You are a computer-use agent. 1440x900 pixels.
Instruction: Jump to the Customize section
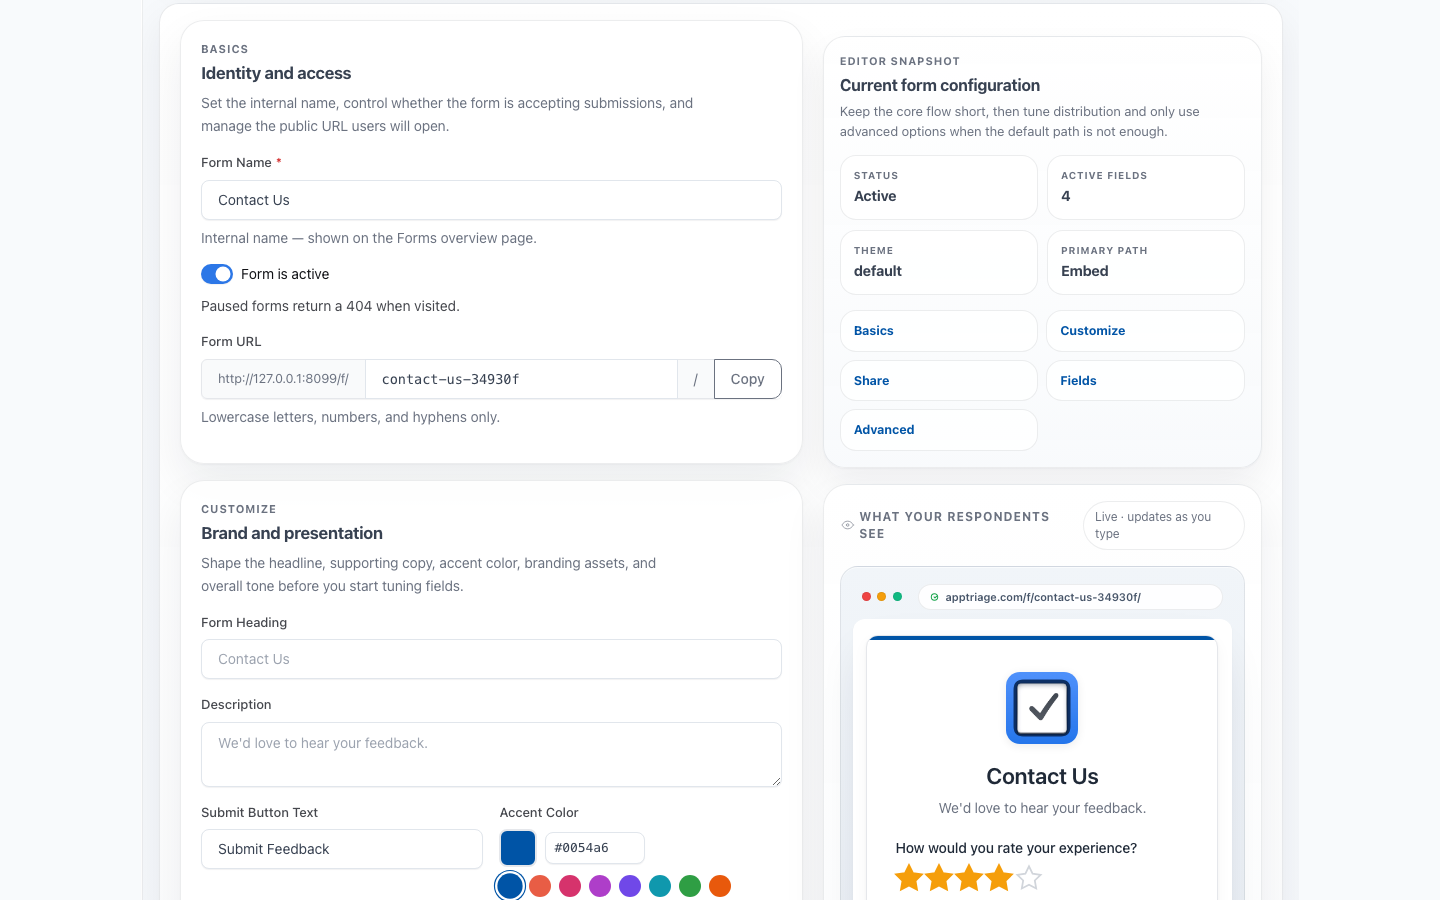tap(1145, 331)
